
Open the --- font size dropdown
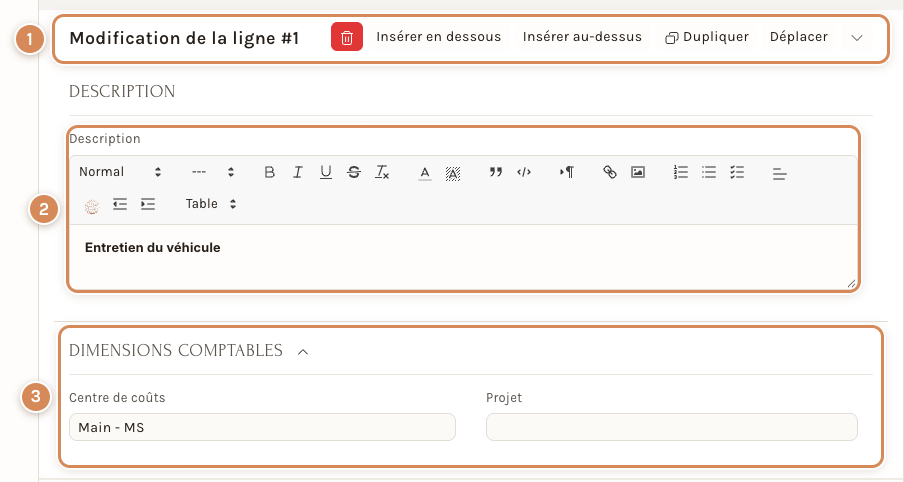pyautogui.click(x=213, y=172)
